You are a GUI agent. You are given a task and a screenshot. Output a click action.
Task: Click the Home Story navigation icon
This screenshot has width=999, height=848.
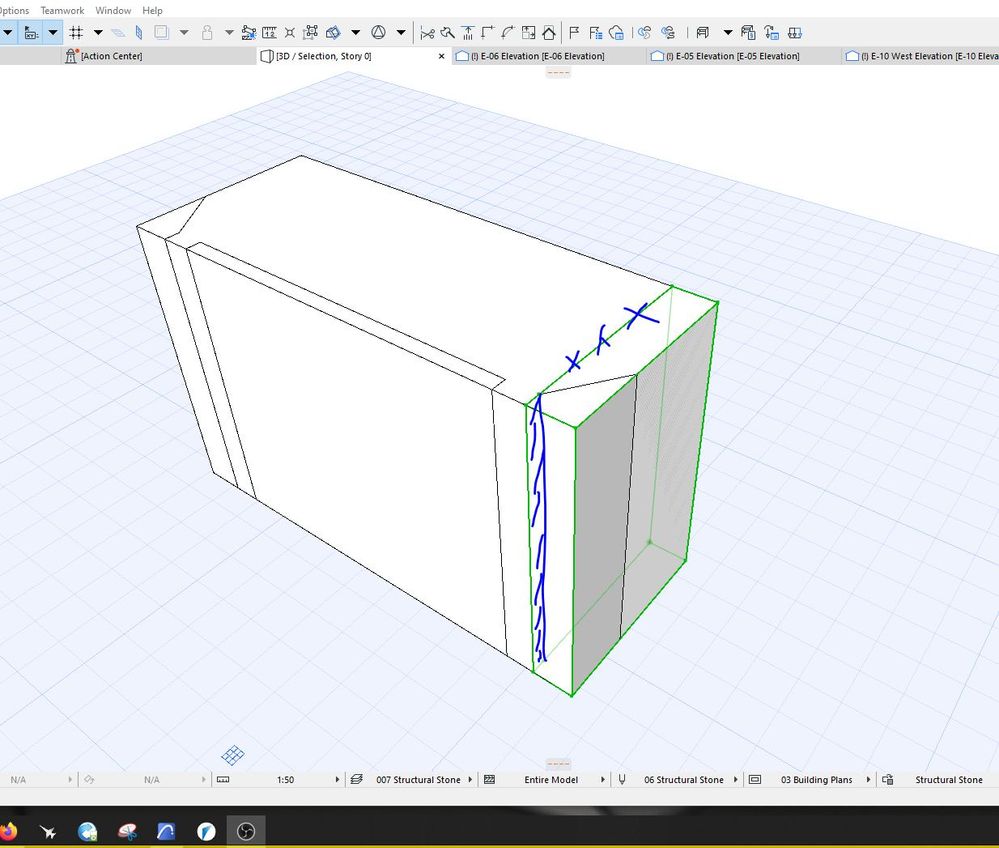click(x=548, y=32)
